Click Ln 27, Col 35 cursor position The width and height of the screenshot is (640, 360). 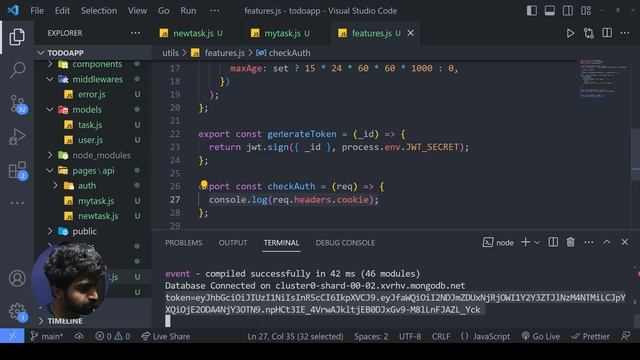pos(295,336)
